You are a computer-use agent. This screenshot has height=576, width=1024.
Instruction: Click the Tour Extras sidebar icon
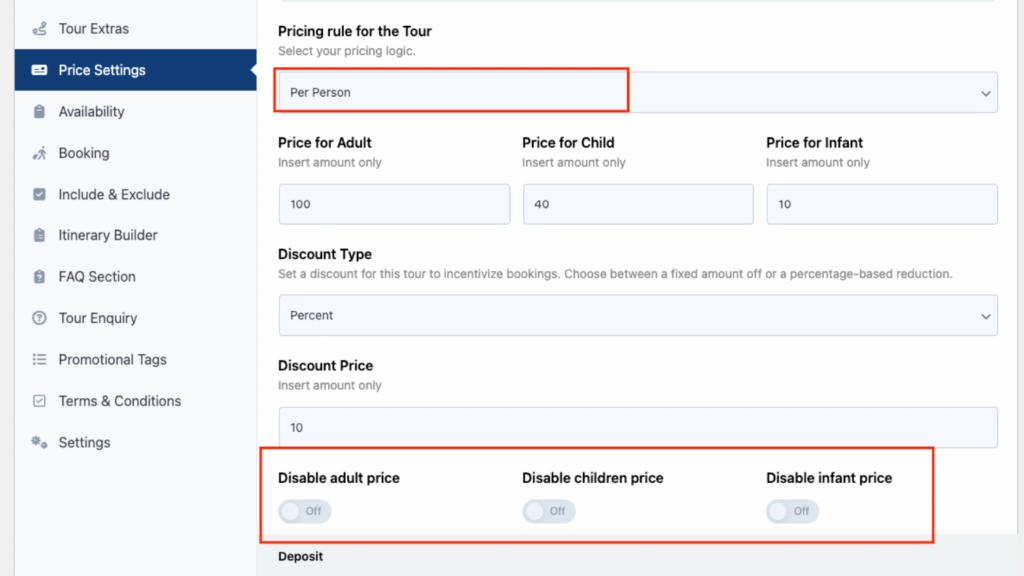(x=40, y=29)
